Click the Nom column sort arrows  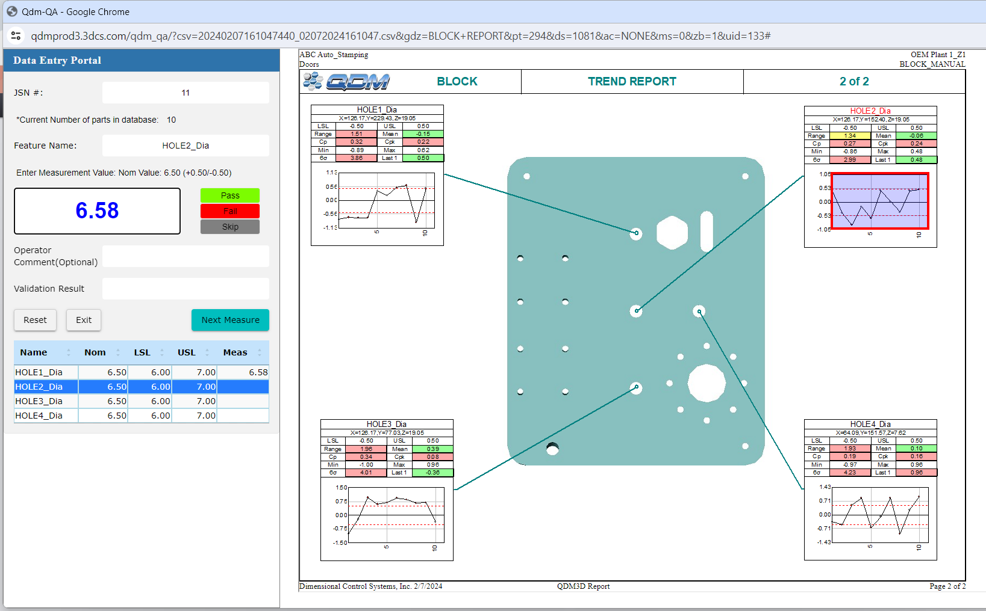(x=124, y=352)
